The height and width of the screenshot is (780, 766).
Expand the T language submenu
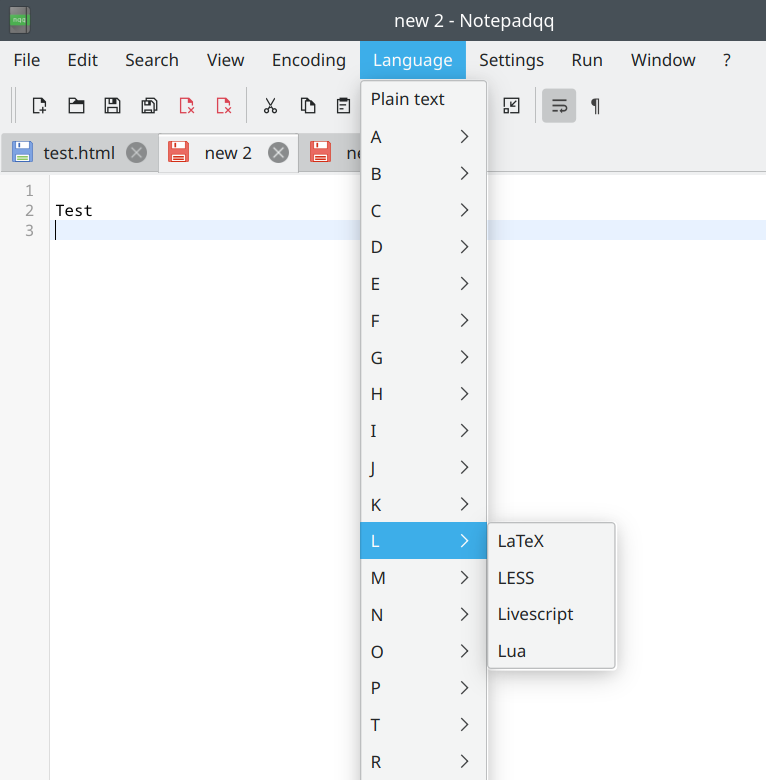pos(423,725)
